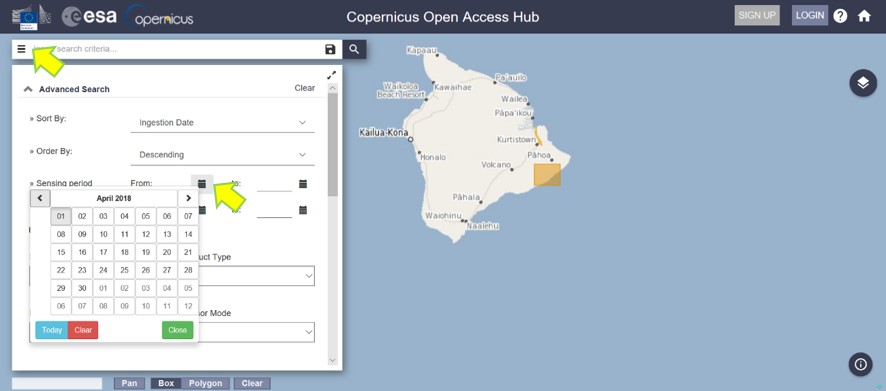Select Polygon drawing mode
This screenshot has height=391, width=886.
[x=205, y=383]
